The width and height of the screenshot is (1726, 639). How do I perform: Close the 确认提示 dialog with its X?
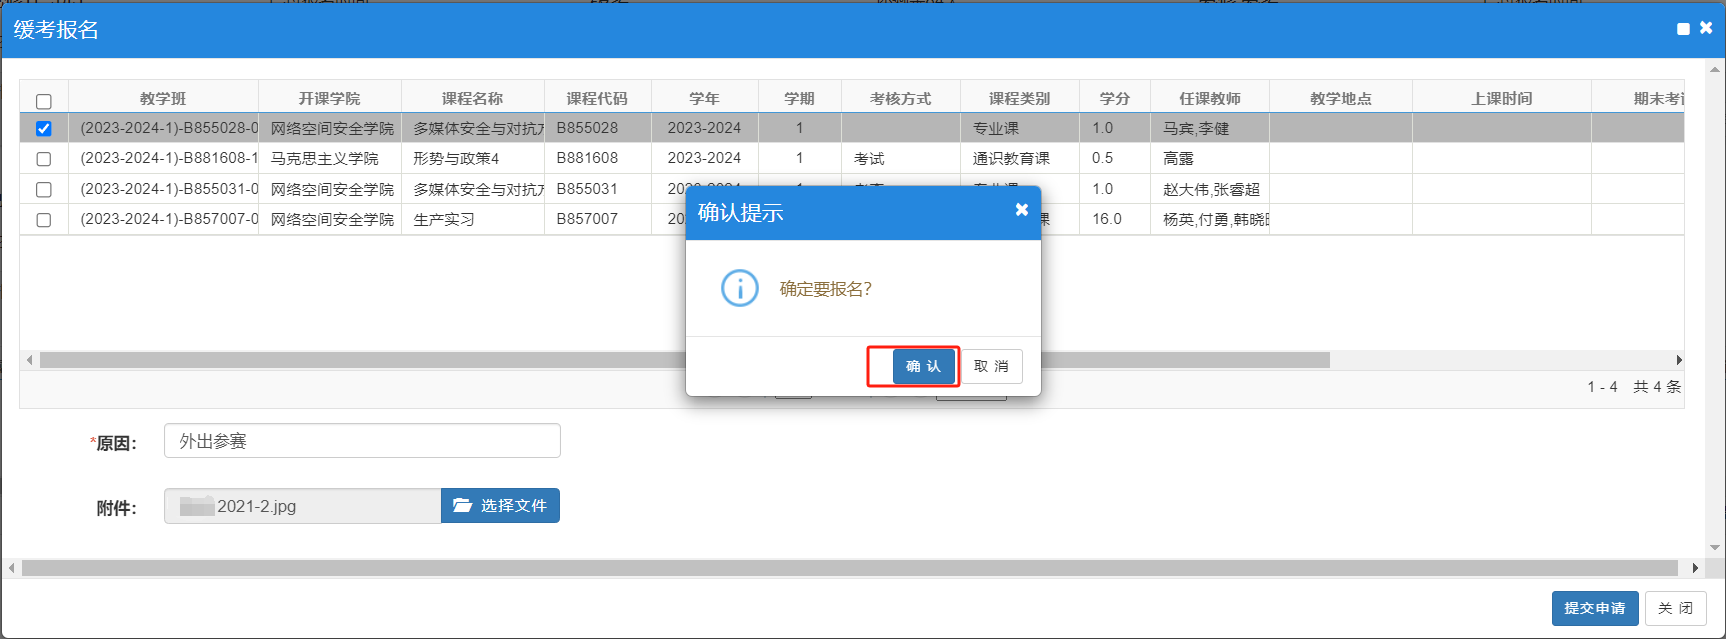click(1021, 210)
